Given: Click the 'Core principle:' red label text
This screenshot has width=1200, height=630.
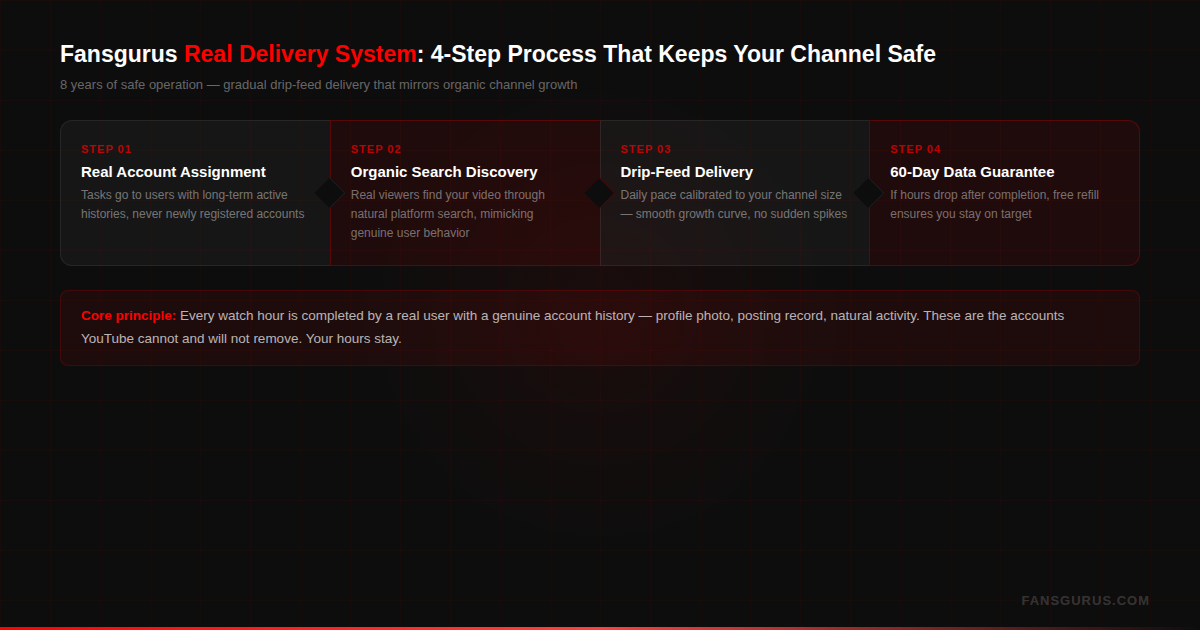Looking at the screenshot, I should click(128, 315).
